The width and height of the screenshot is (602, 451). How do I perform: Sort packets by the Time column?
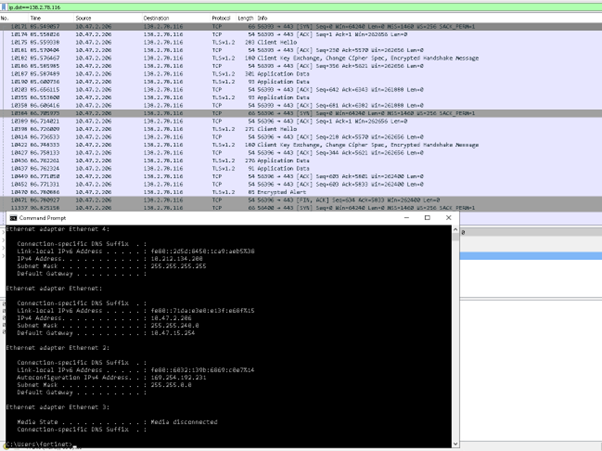click(x=36, y=18)
